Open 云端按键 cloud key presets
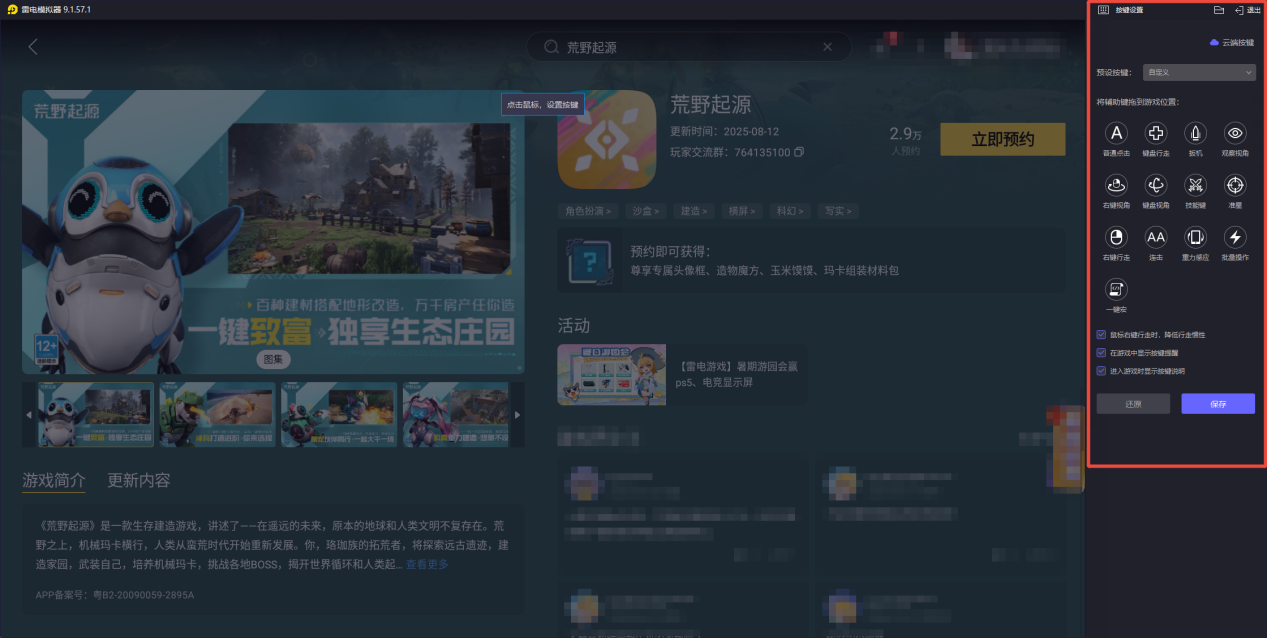This screenshot has width=1267, height=638. (x=1231, y=43)
